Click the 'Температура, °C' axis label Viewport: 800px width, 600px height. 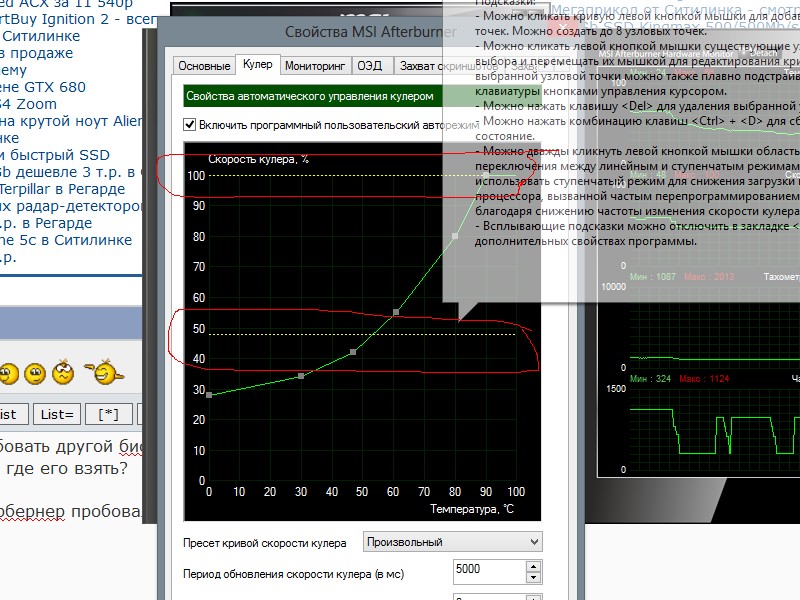(x=472, y=509)
